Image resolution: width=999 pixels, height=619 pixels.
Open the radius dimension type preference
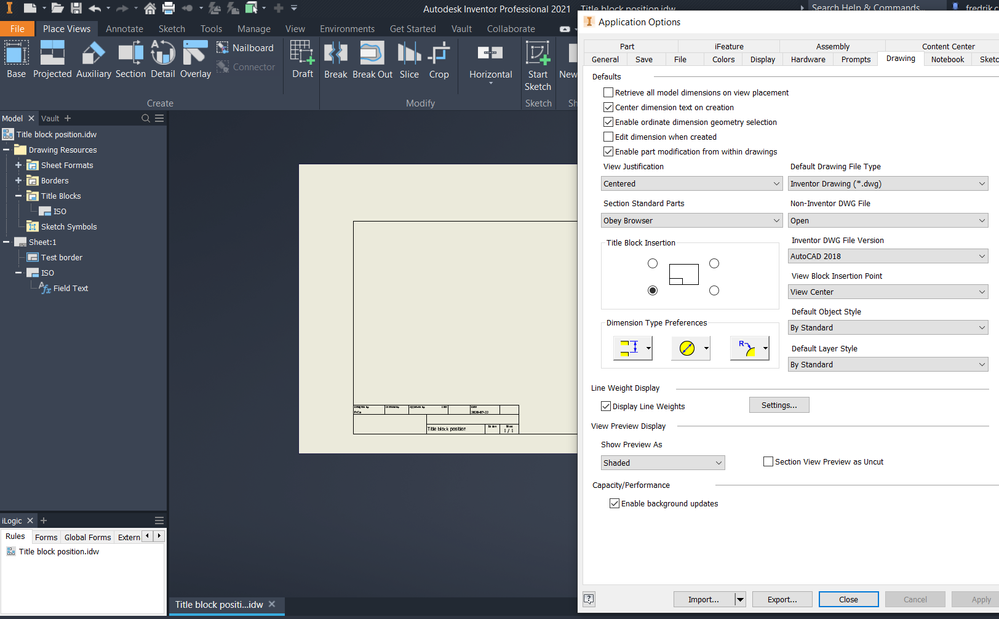tap(749, 348)
